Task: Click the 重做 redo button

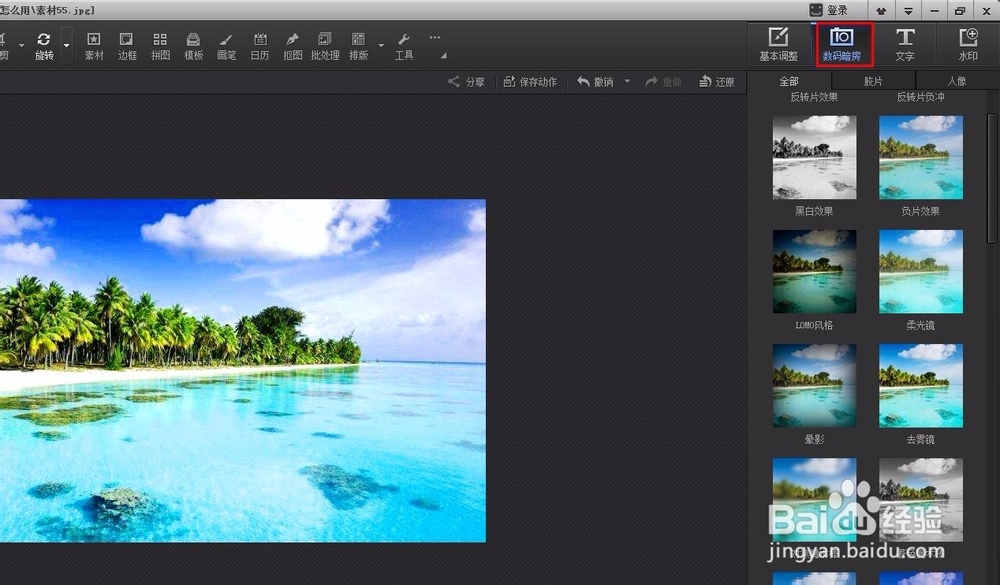Action: [x=663, y=82]
